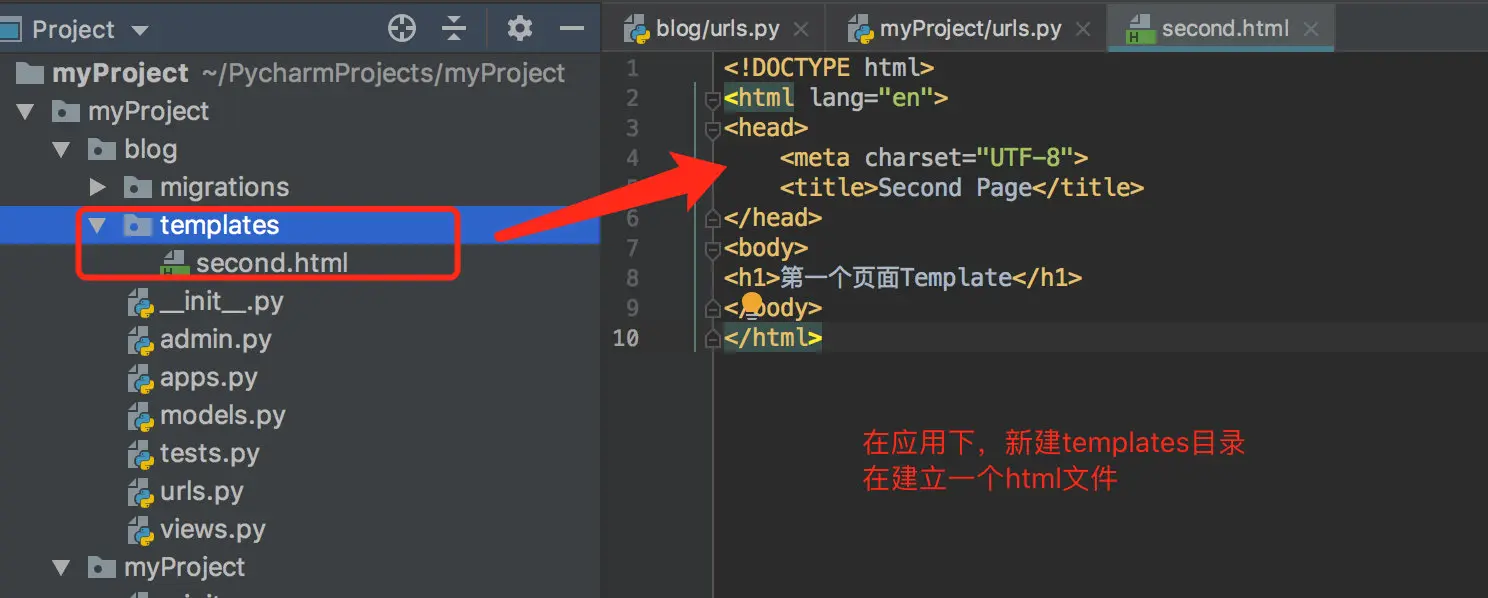Fold the html tag at line 2
This screenshot has height=598, width=1488.
click(713, 99)
